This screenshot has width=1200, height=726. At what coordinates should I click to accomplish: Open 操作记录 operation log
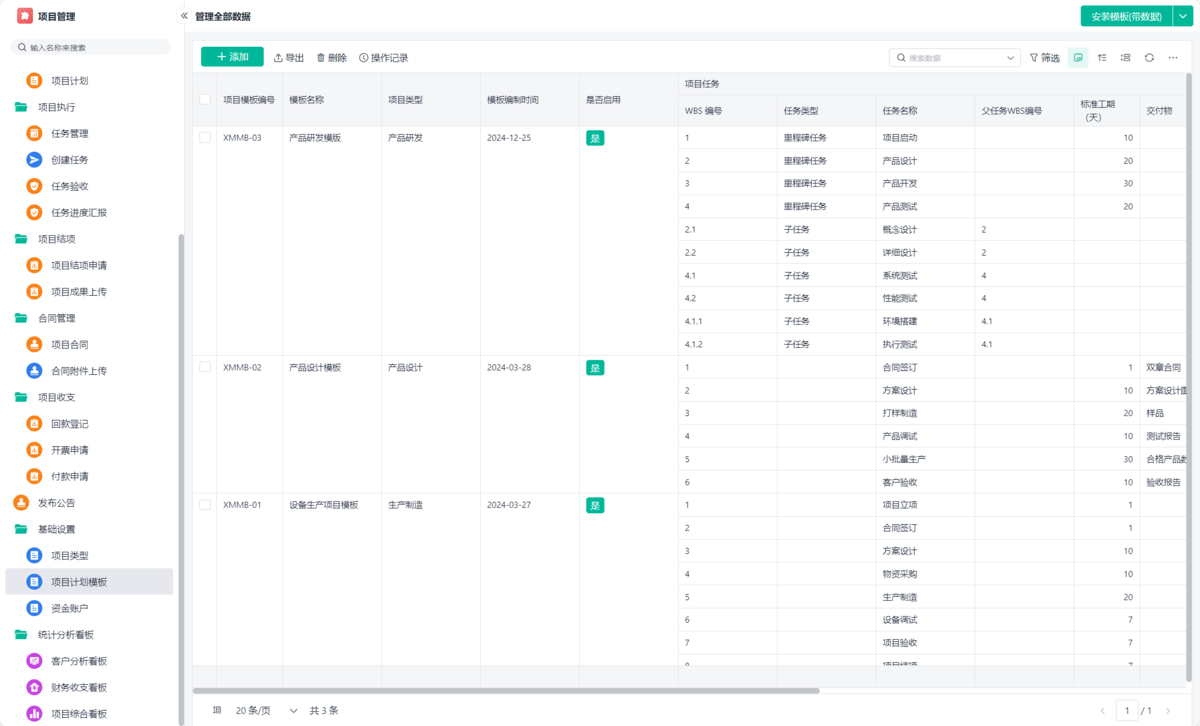click(384, 58)
